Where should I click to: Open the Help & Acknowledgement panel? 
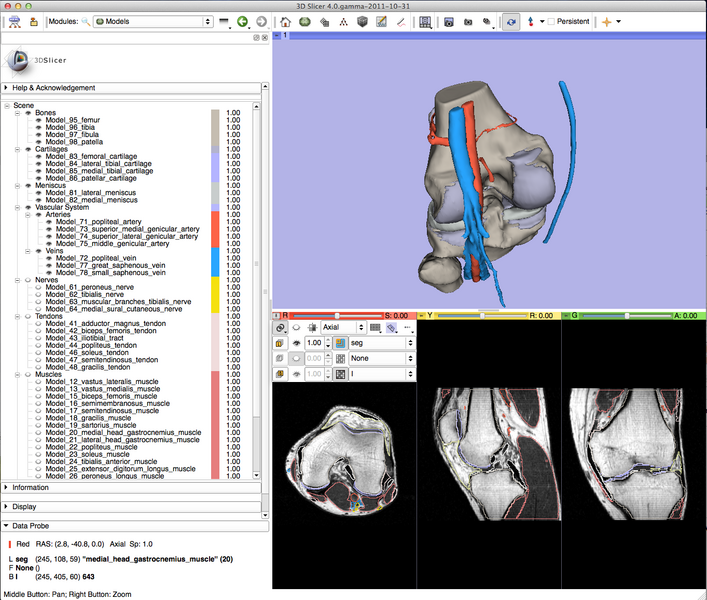[x=54, y=88]
